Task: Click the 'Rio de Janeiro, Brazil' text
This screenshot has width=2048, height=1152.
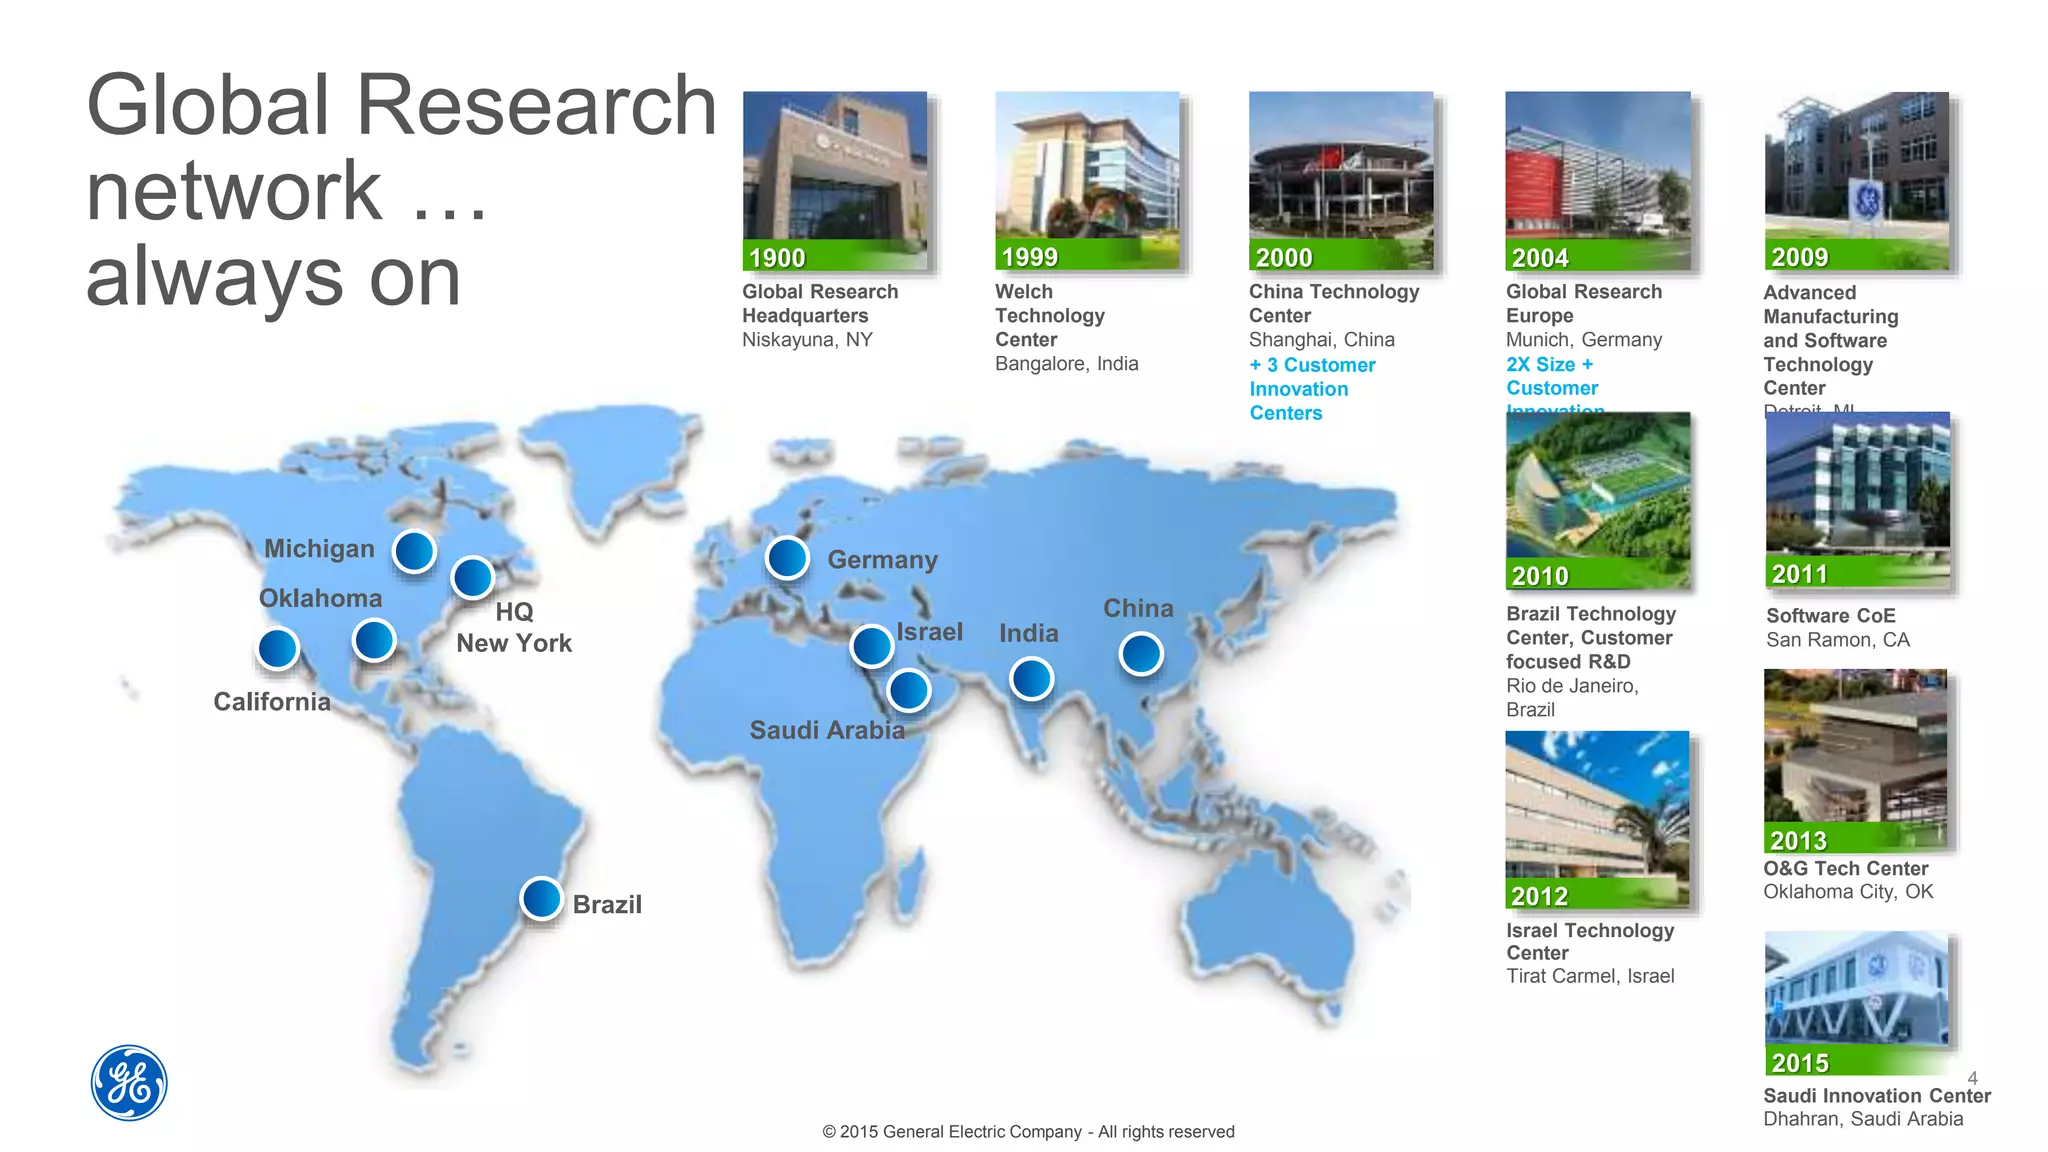Action: click(1572, 698)
